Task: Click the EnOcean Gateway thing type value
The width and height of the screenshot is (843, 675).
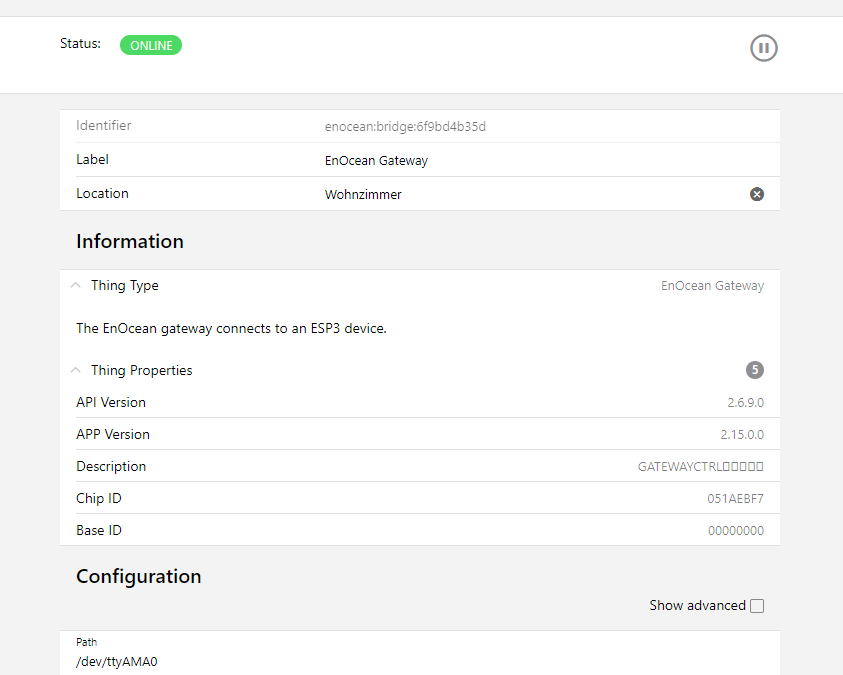Action: [712, 286]
